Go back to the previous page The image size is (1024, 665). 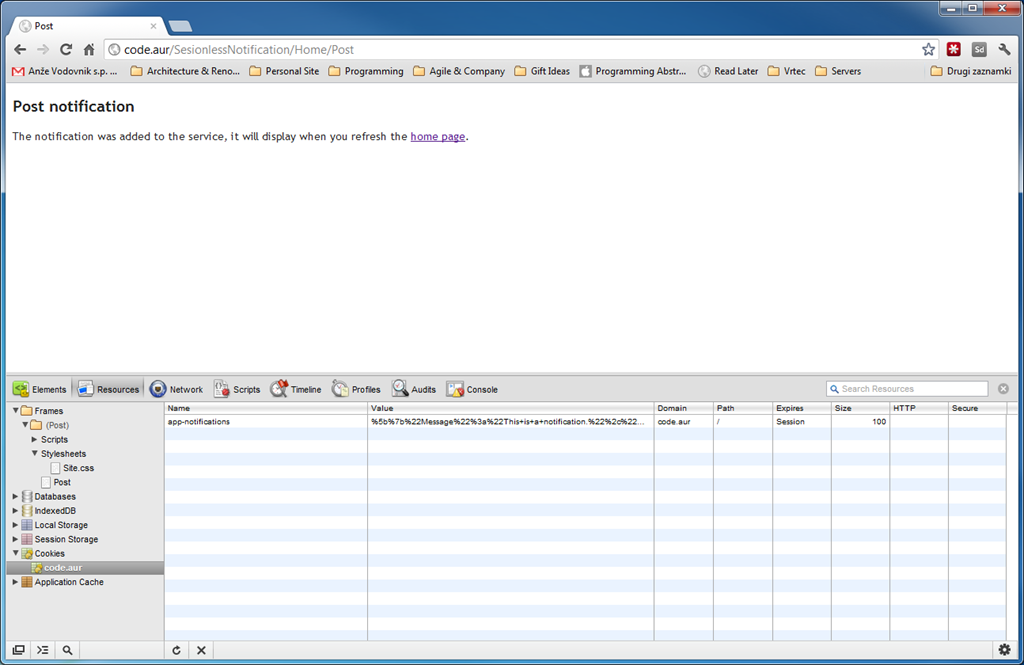pyautogui.click(x=20, y=50)
